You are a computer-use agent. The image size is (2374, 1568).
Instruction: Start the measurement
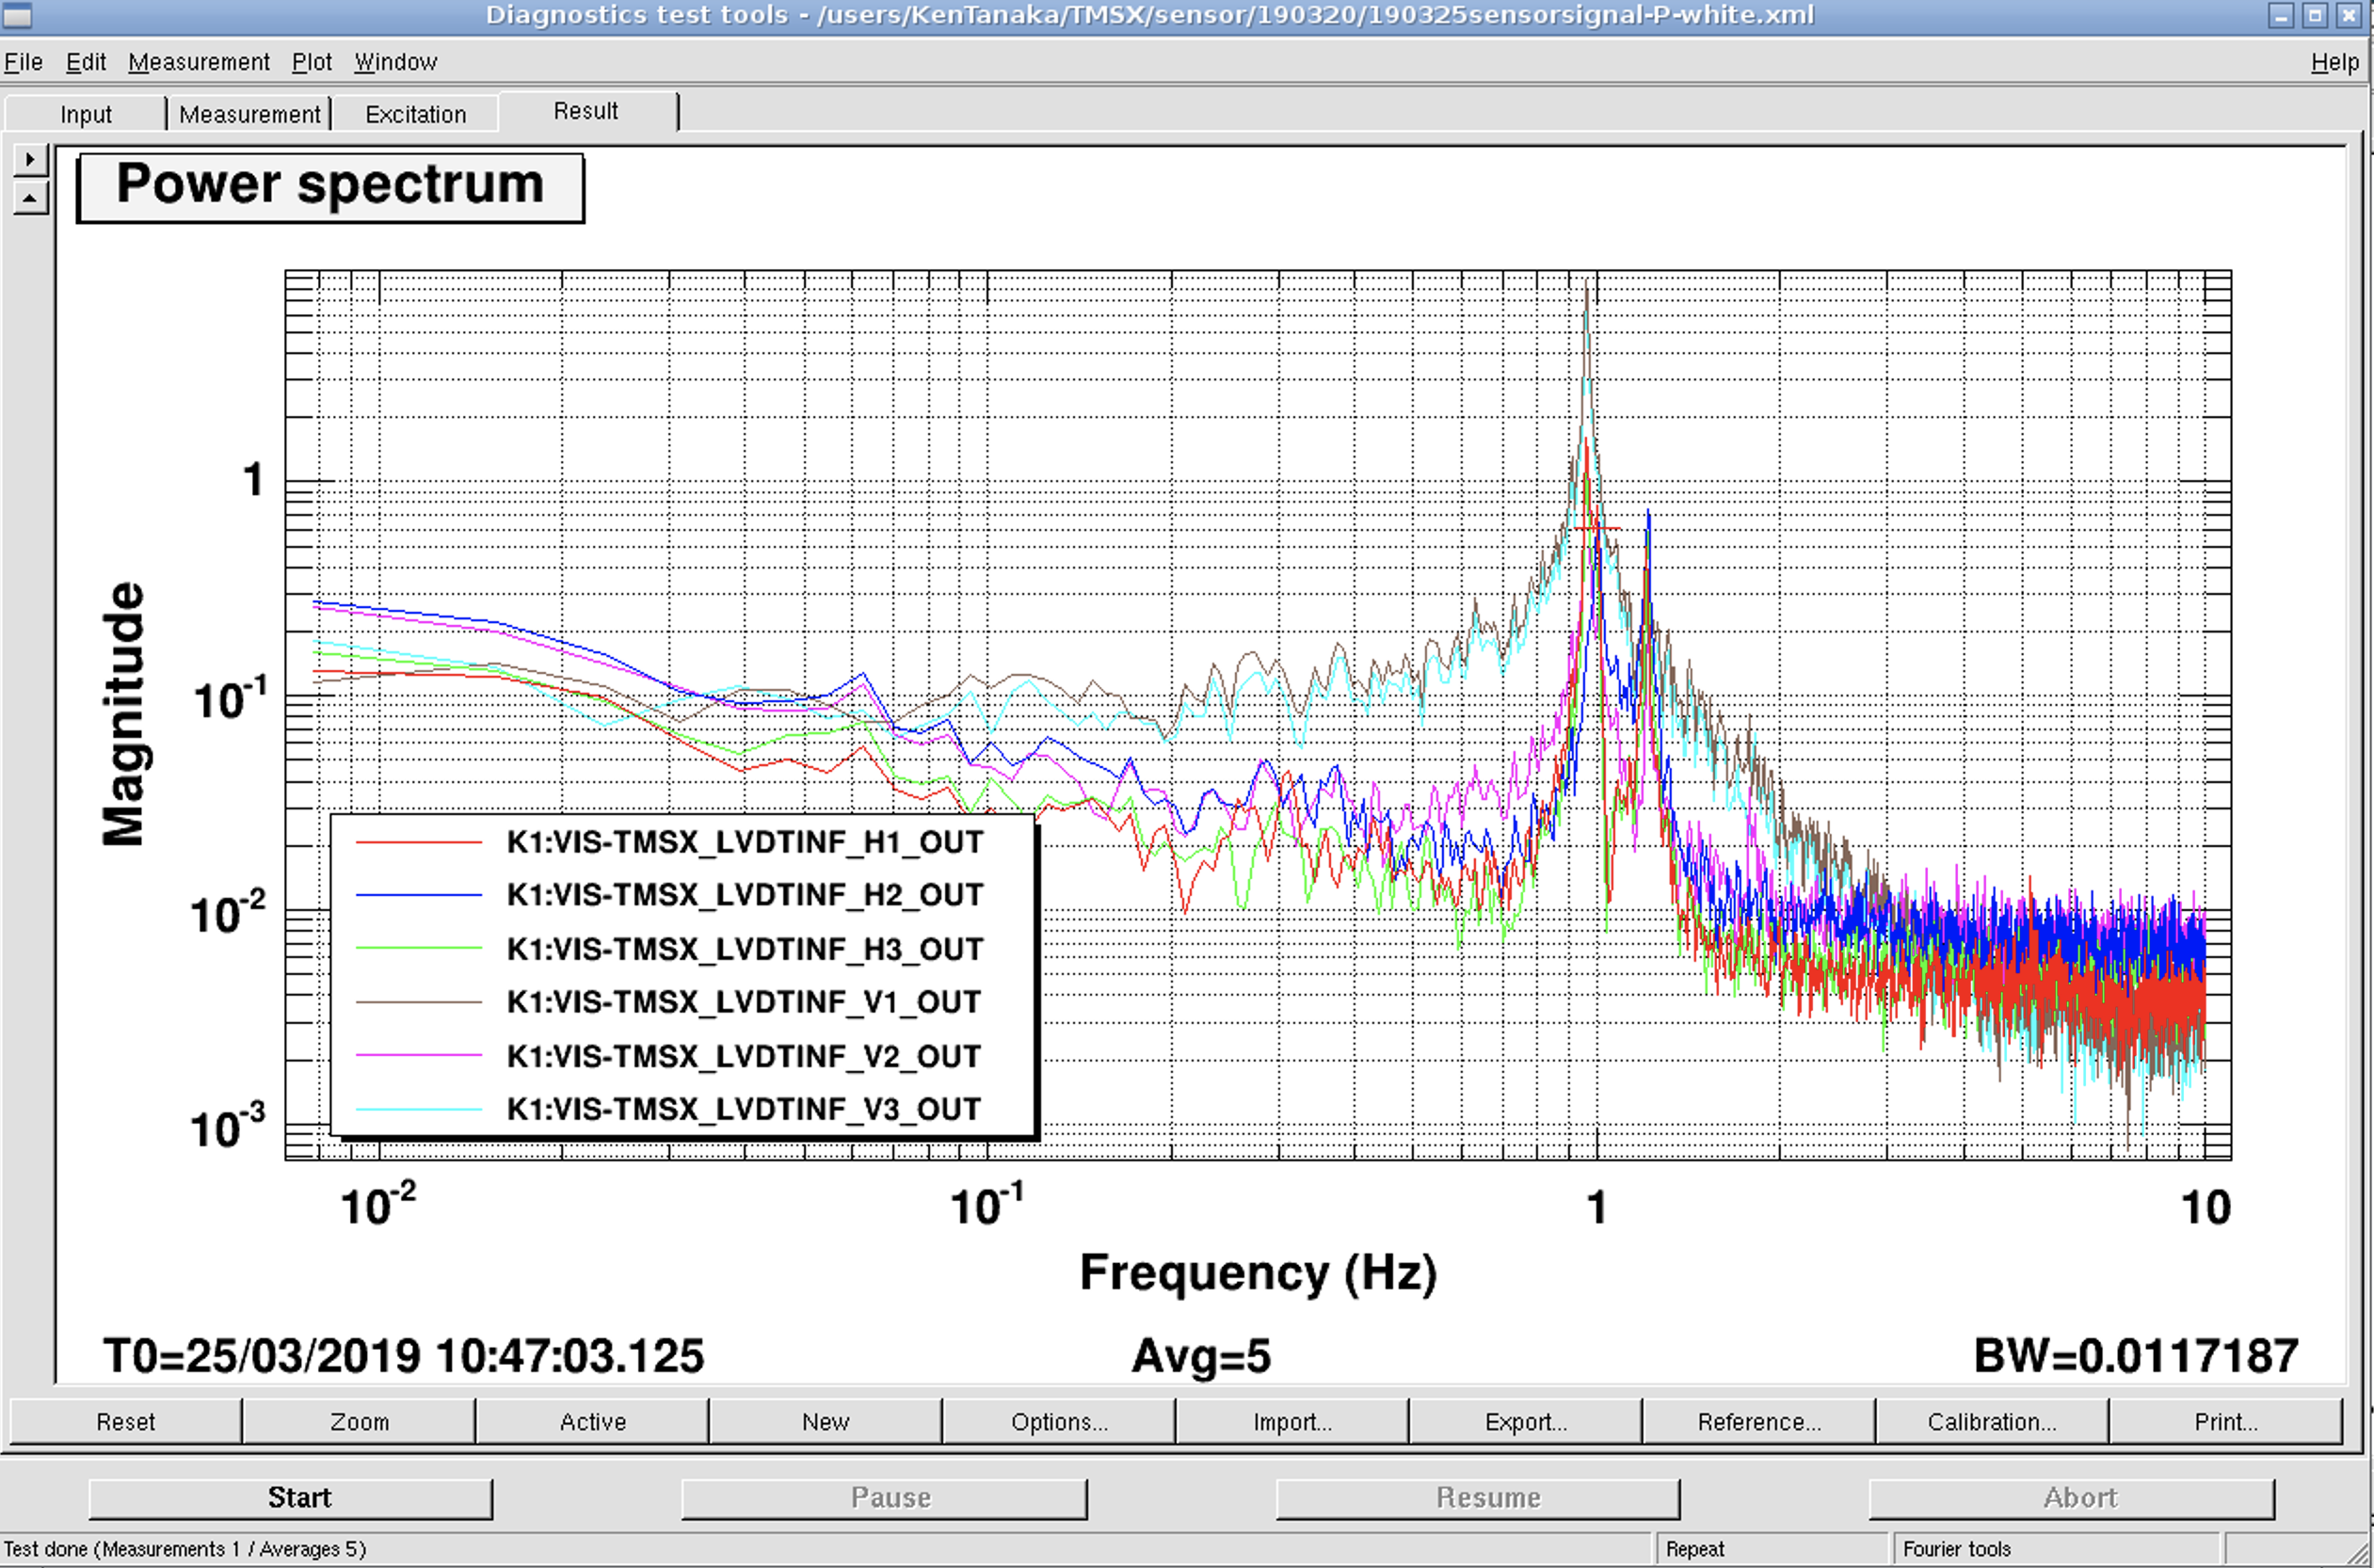click(291, 1497)
